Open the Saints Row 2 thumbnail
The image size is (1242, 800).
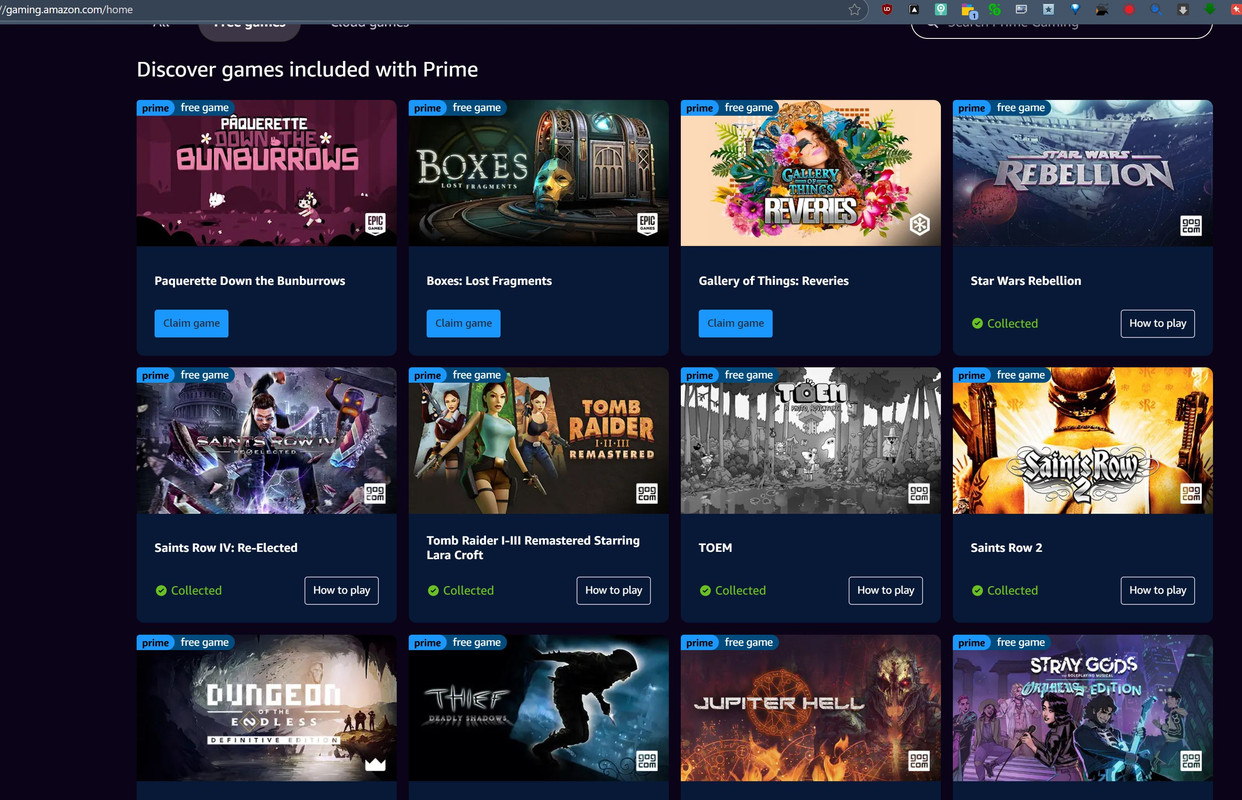click(x=1083, y=440)
